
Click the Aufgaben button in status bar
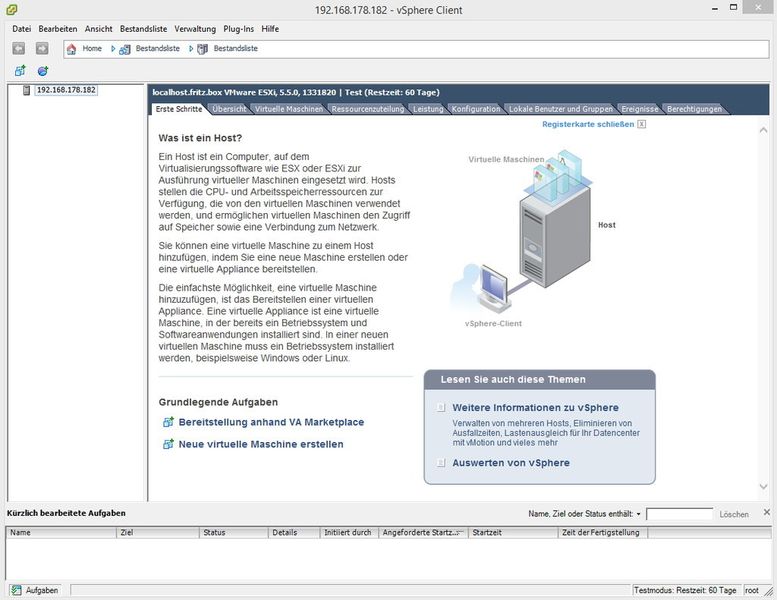[35, 590]
